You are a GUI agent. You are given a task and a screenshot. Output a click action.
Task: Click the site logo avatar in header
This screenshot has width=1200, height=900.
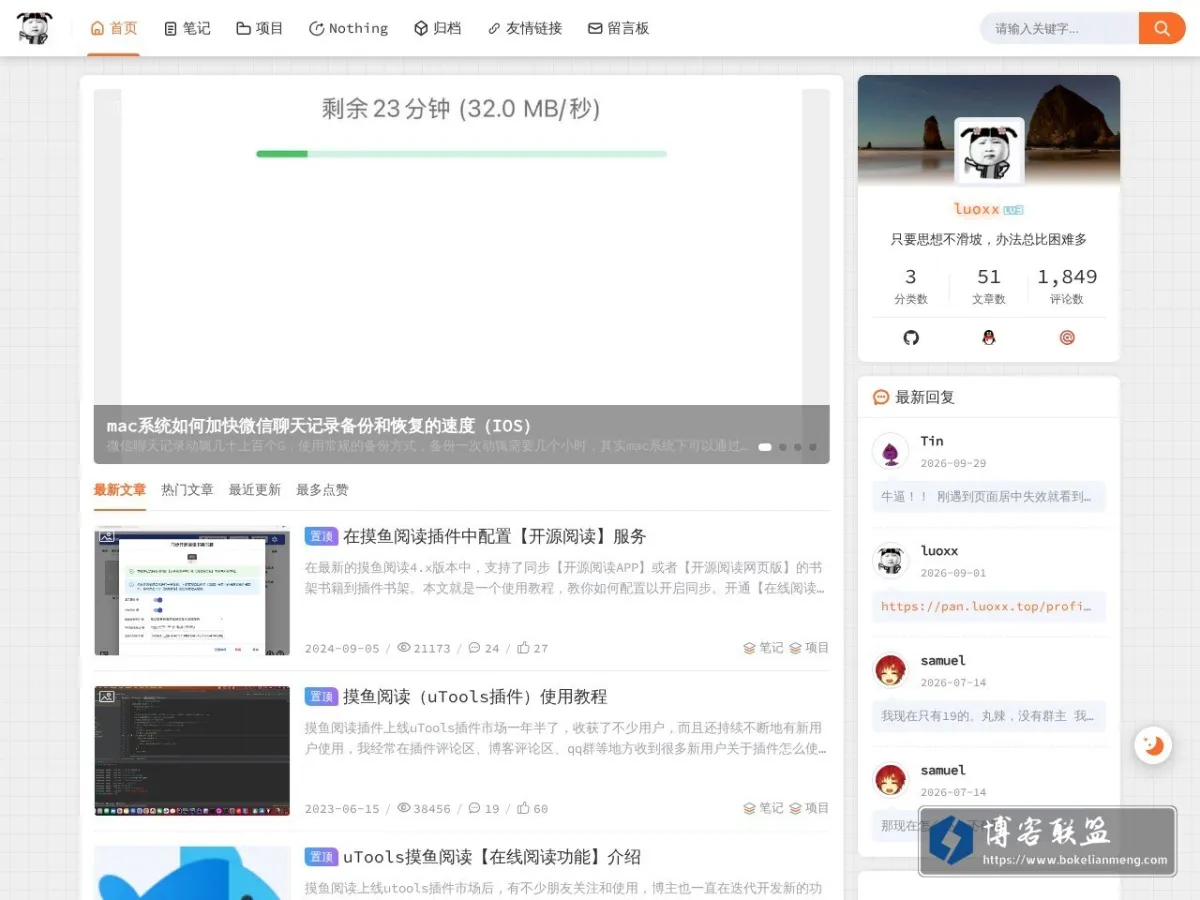pos(35,28)
